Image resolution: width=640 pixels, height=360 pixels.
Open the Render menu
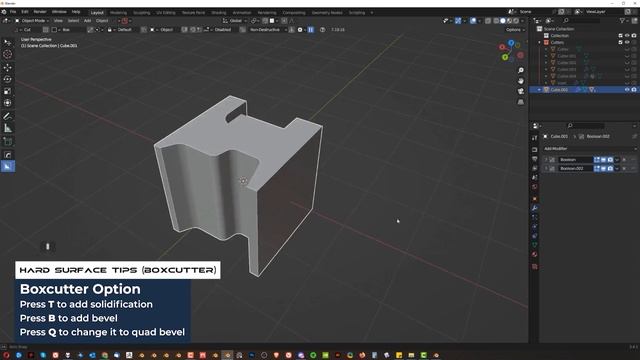tap(40, 12)
